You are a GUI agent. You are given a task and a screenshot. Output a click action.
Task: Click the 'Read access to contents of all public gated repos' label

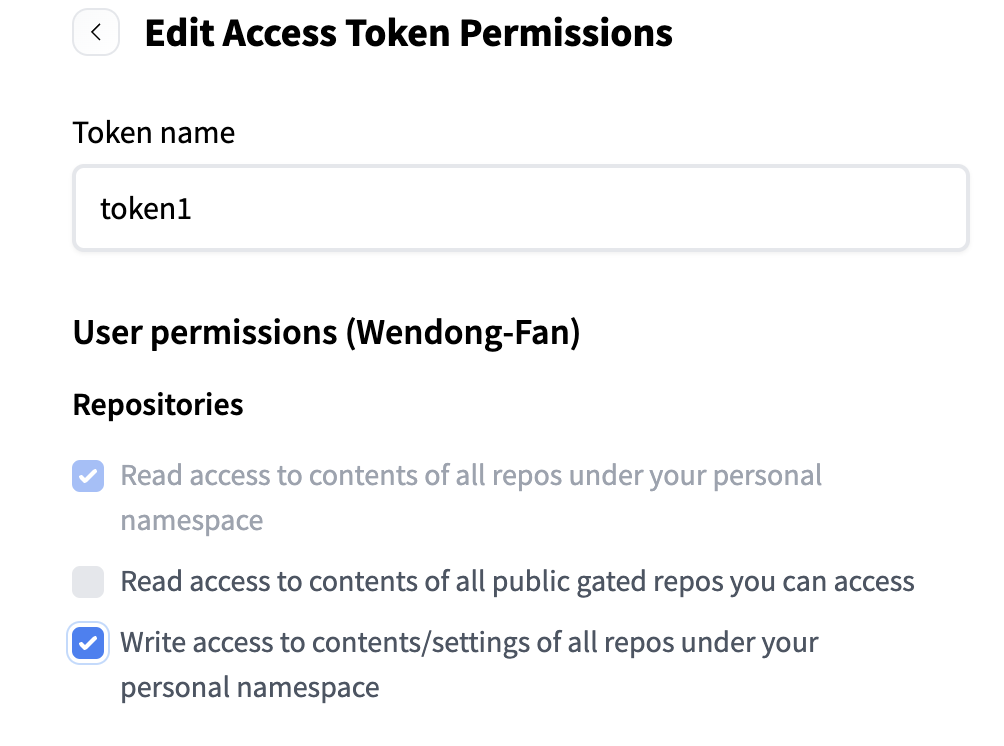[517, 581]
